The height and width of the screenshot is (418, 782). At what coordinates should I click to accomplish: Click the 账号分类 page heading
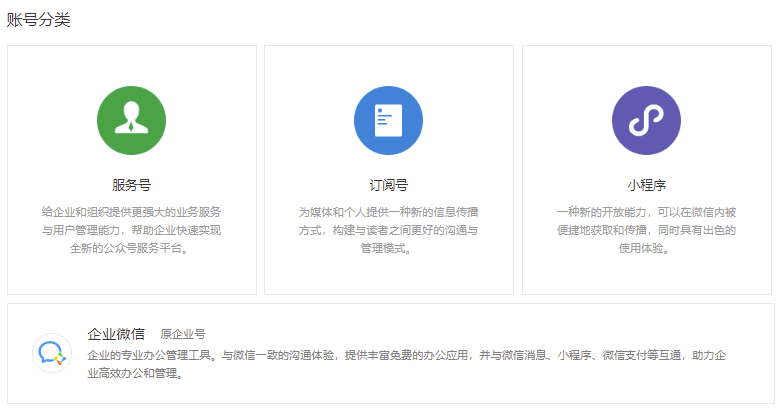(38, 20)
